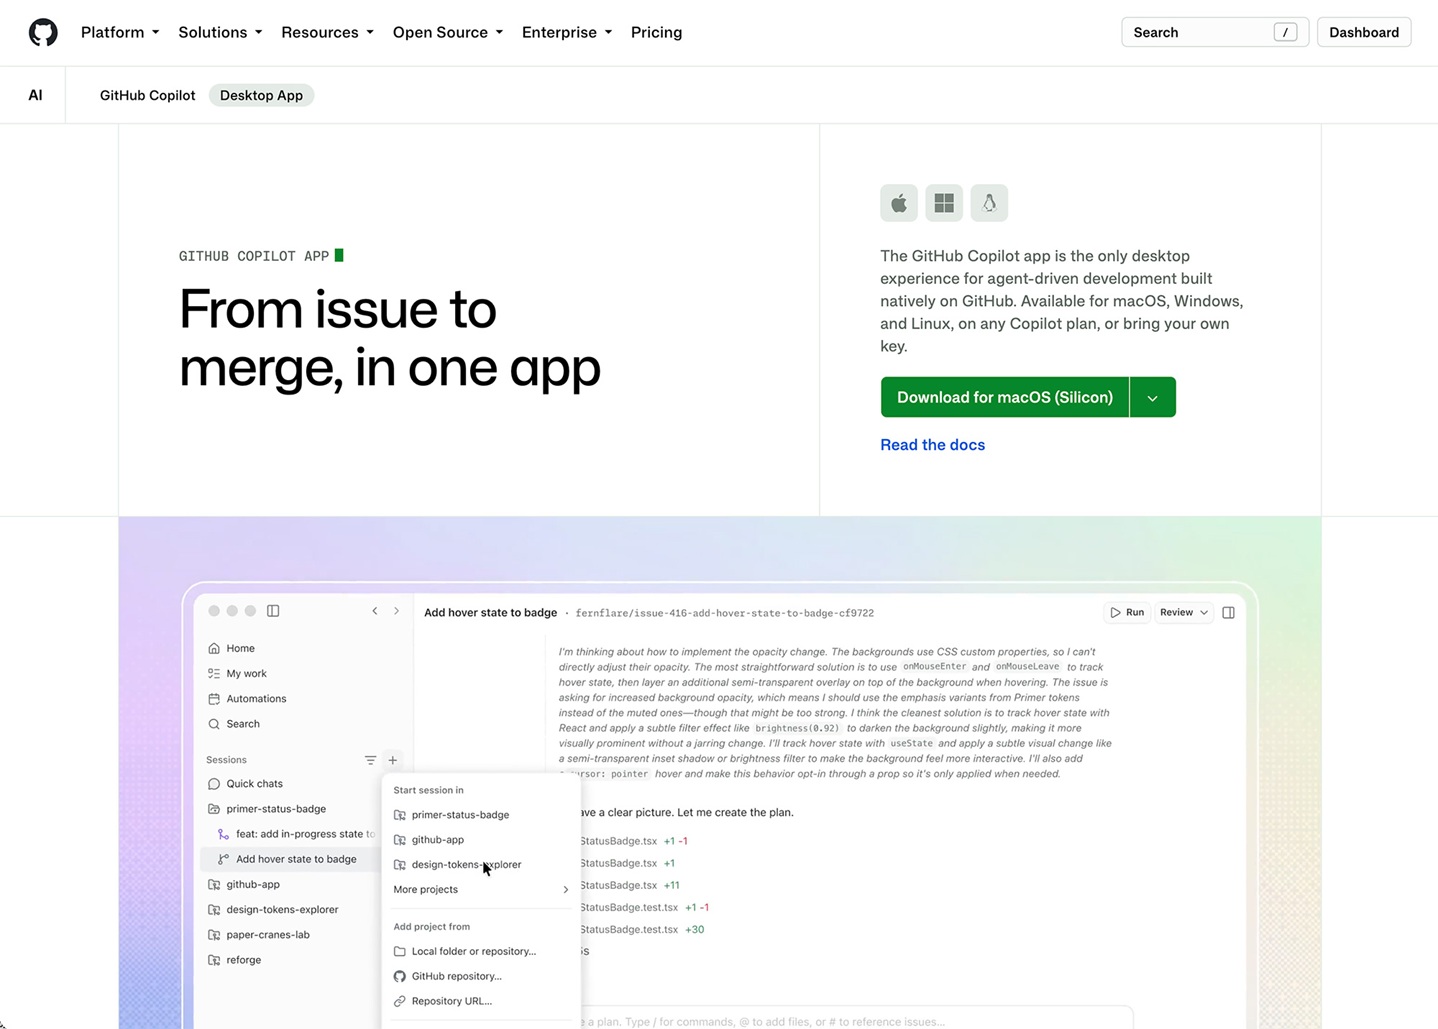The image size is (1438, 1029).
Task: Click the Add hover state to badge title
Action: (490, 612)
